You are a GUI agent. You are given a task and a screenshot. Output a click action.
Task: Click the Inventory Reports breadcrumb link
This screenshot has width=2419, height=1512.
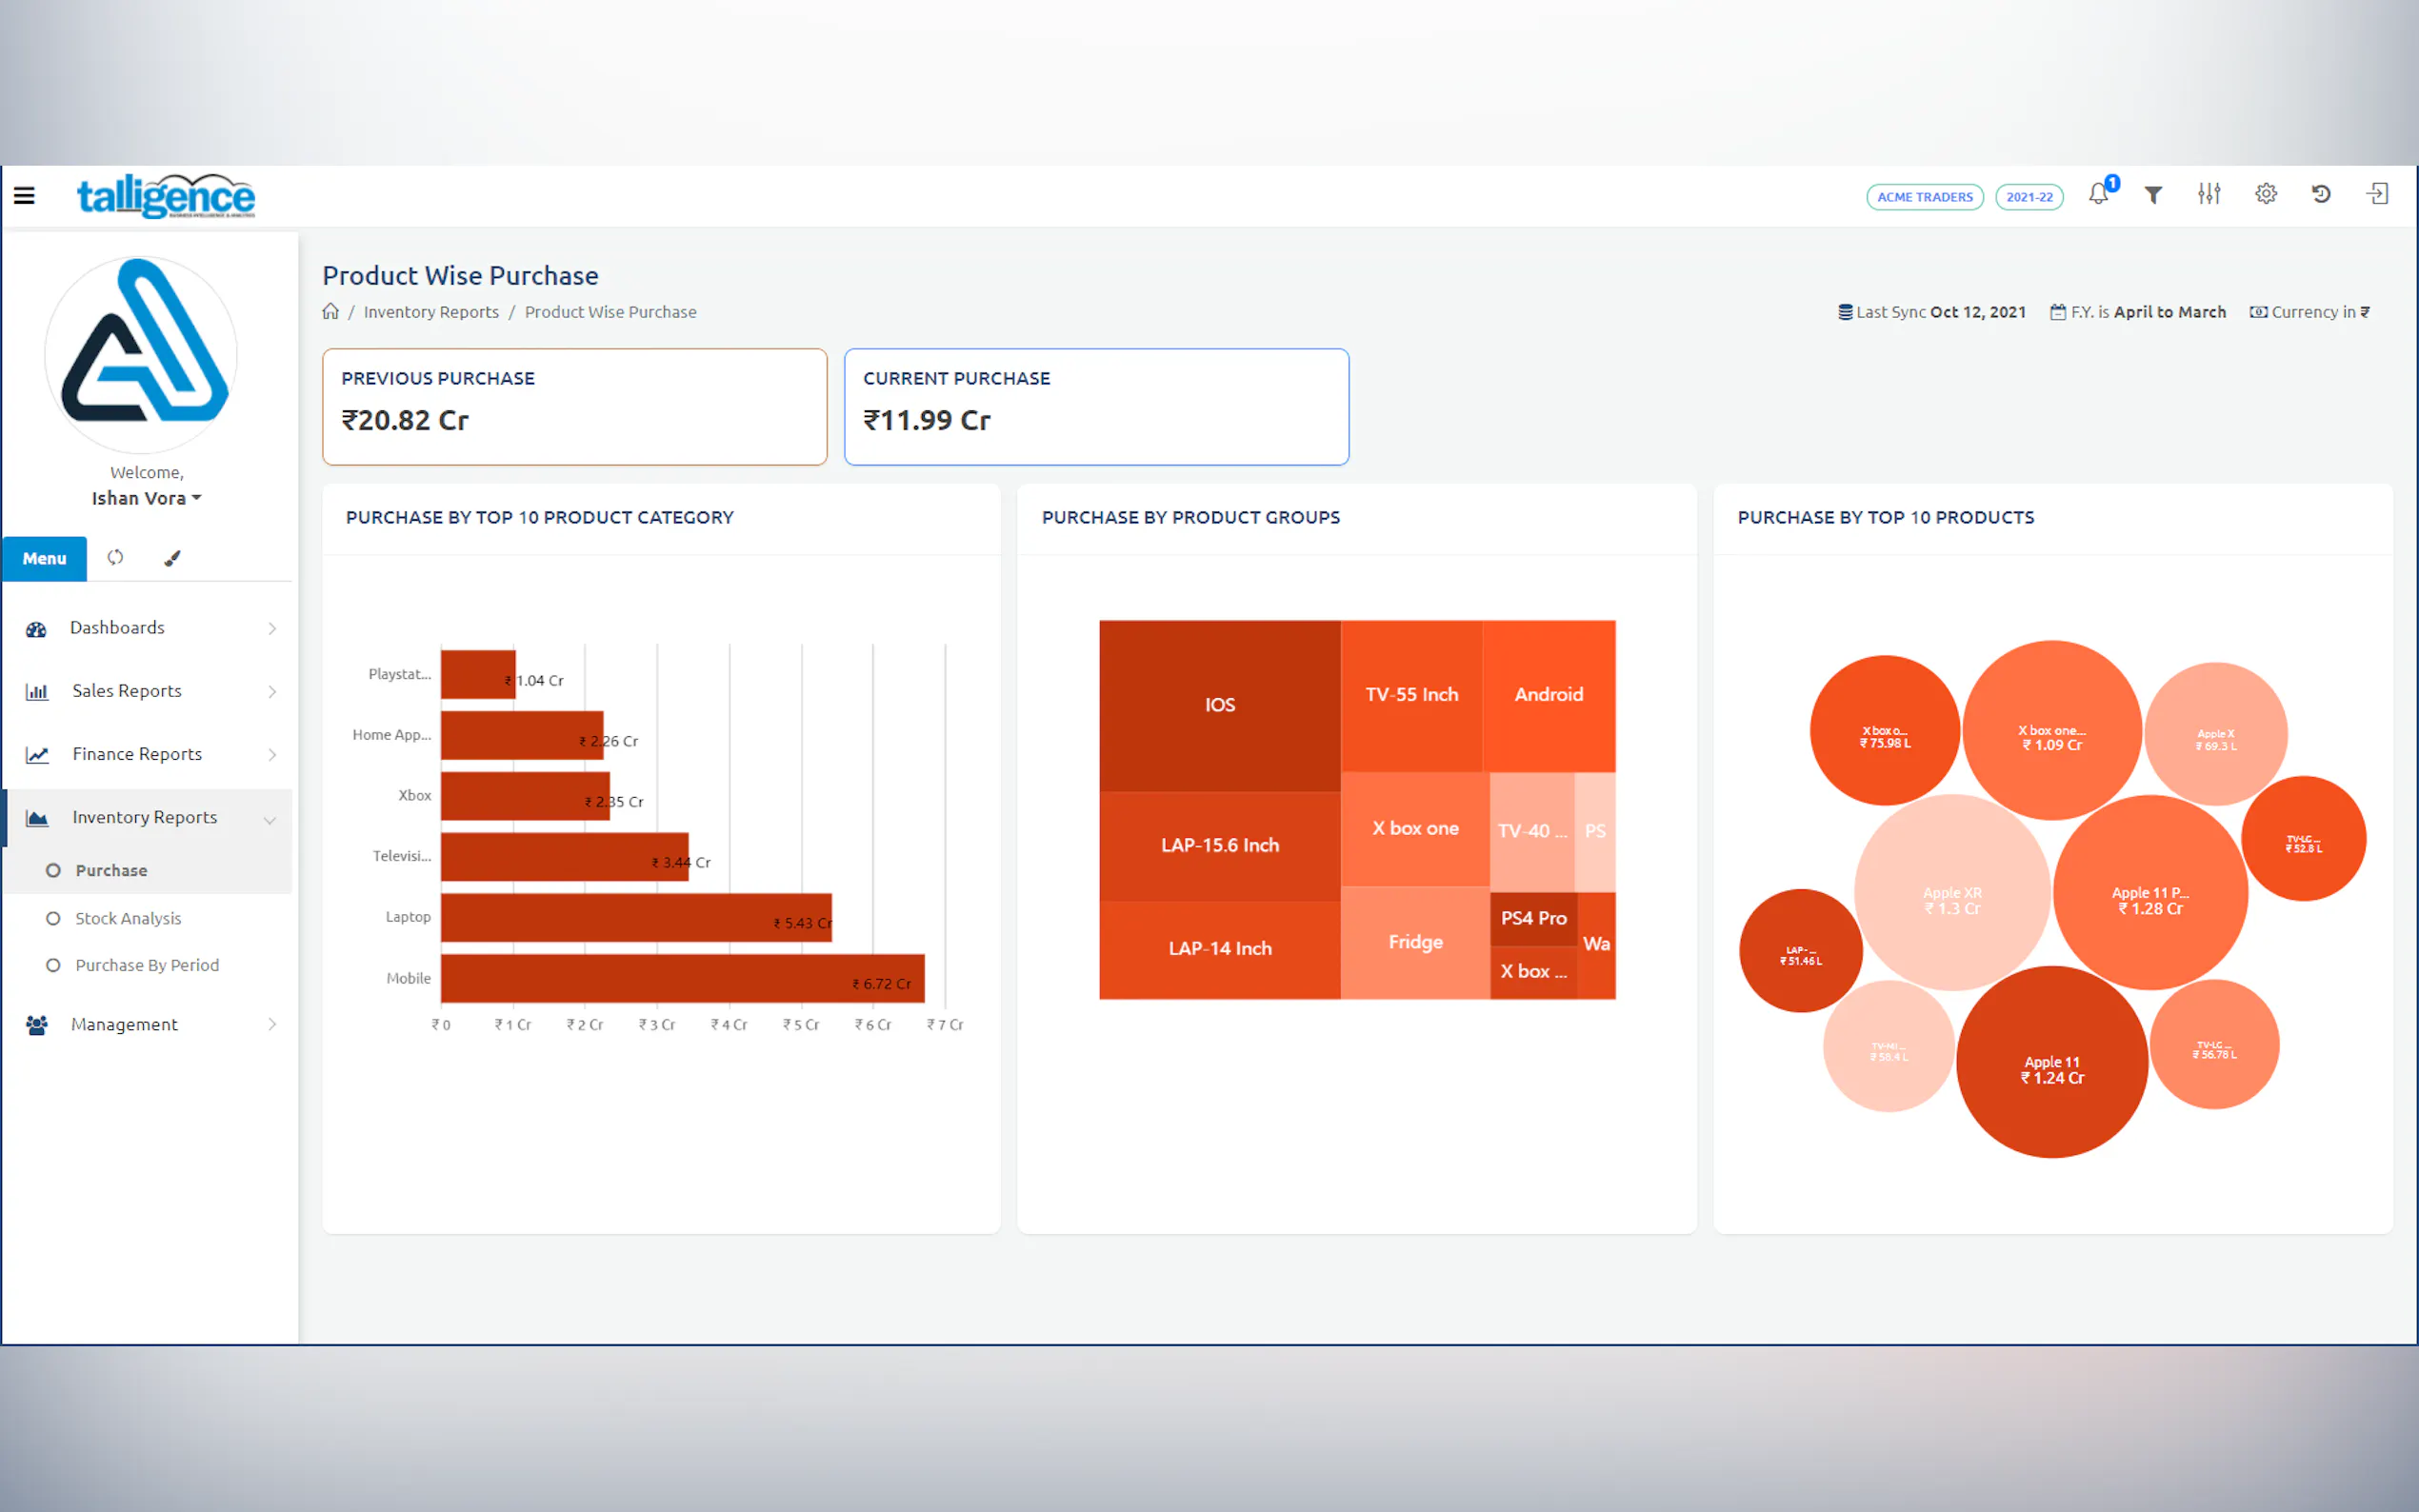pos(431,312)
